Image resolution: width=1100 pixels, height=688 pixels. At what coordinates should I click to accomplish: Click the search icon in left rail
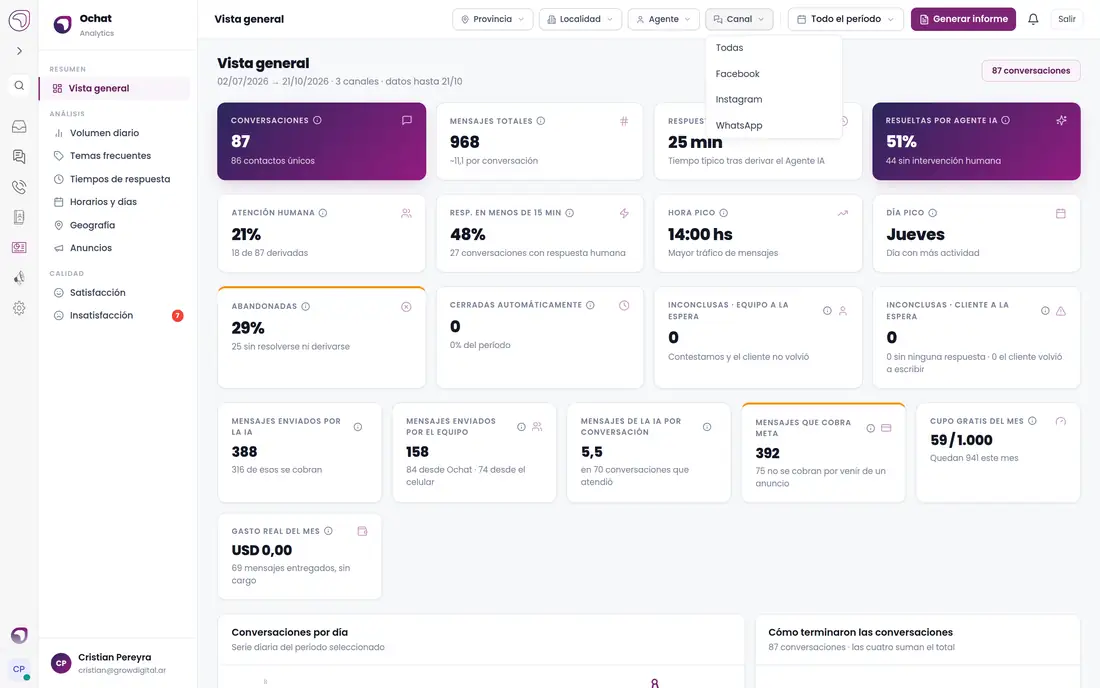(x=19, y=86)
